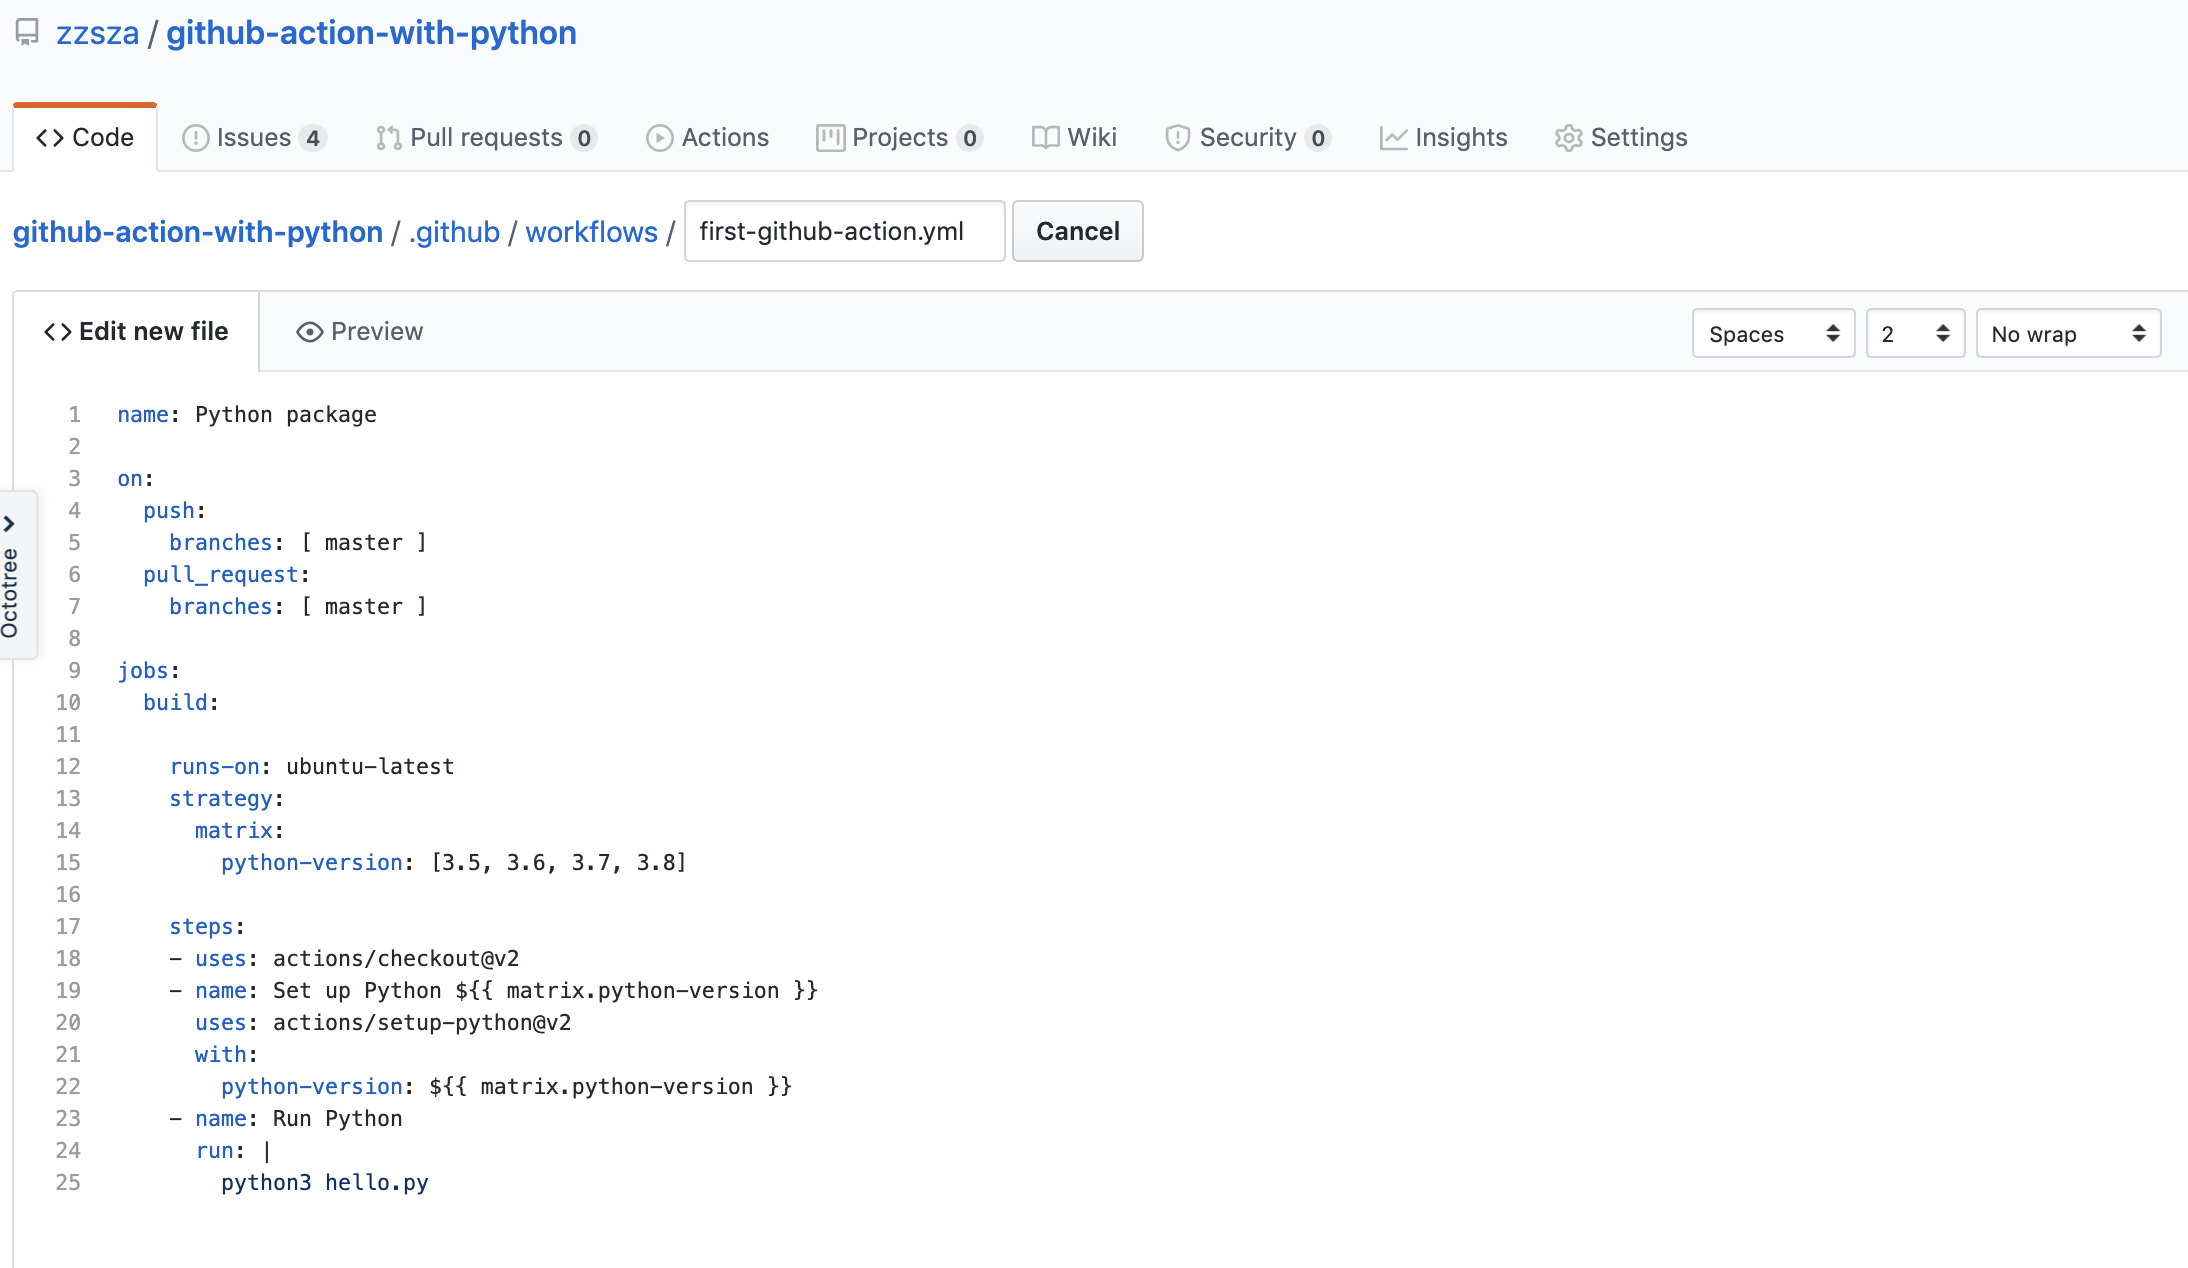Click the repository book icon
2188x1268 pixels.
pos(27,33)
